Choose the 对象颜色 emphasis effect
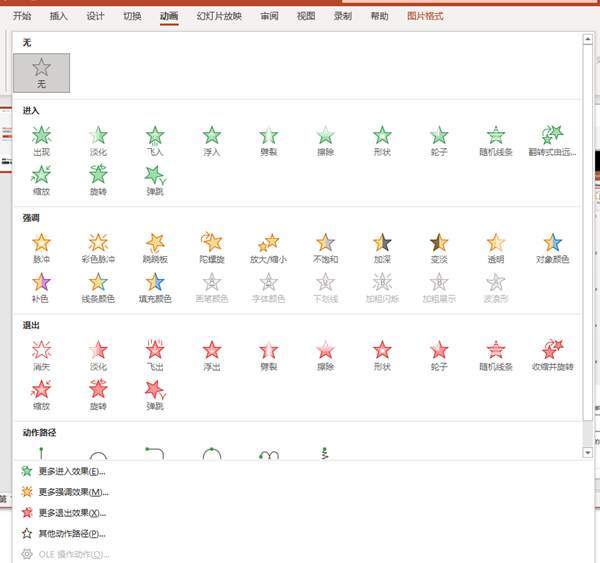 click(553, 248)
